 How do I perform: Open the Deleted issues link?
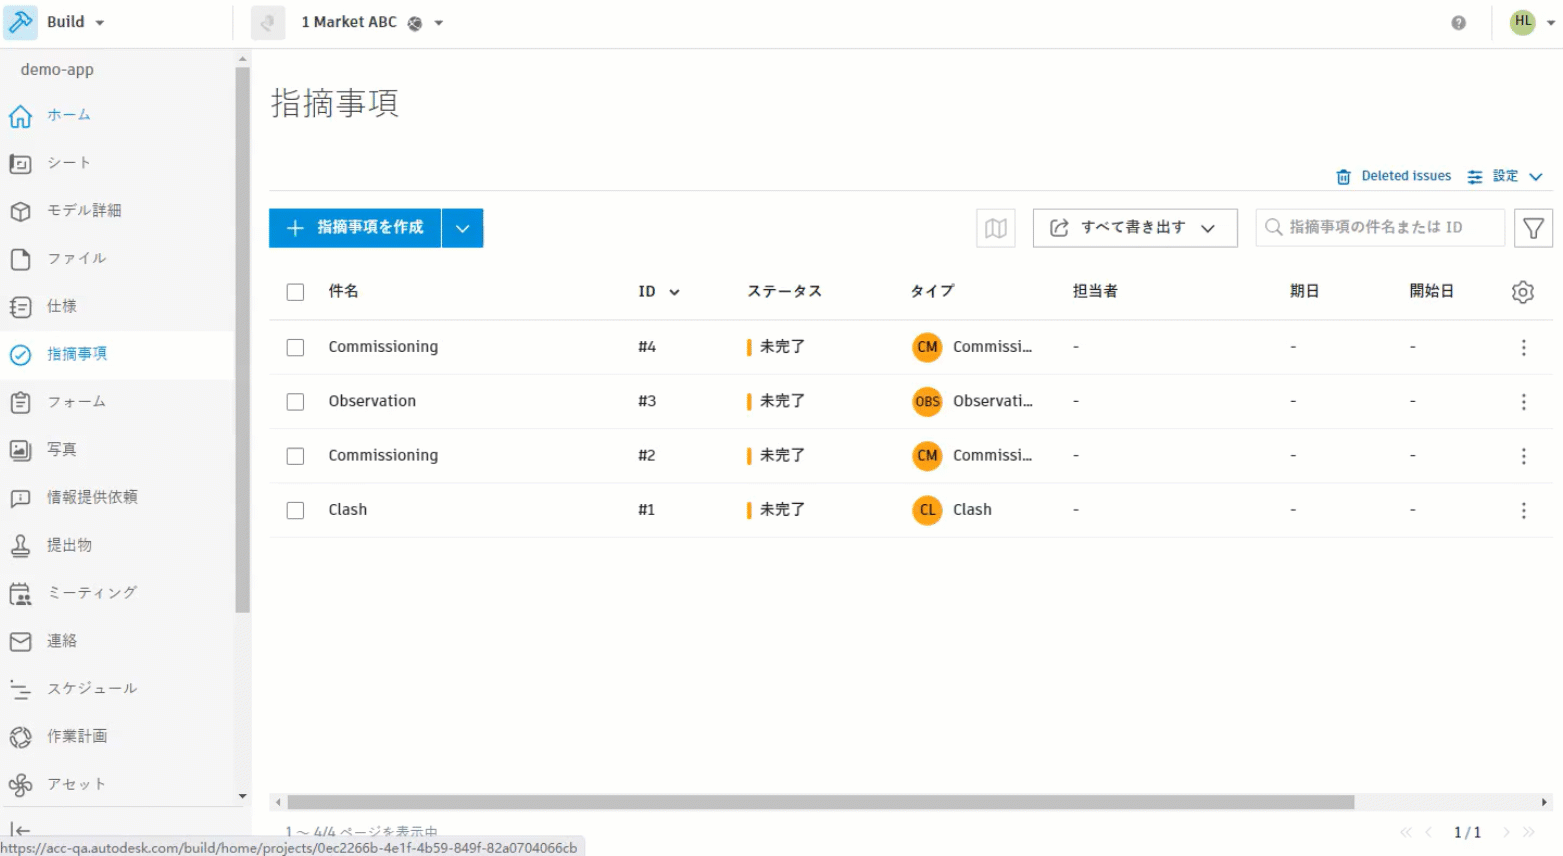pyautogui.click(x=1405, y=175)
